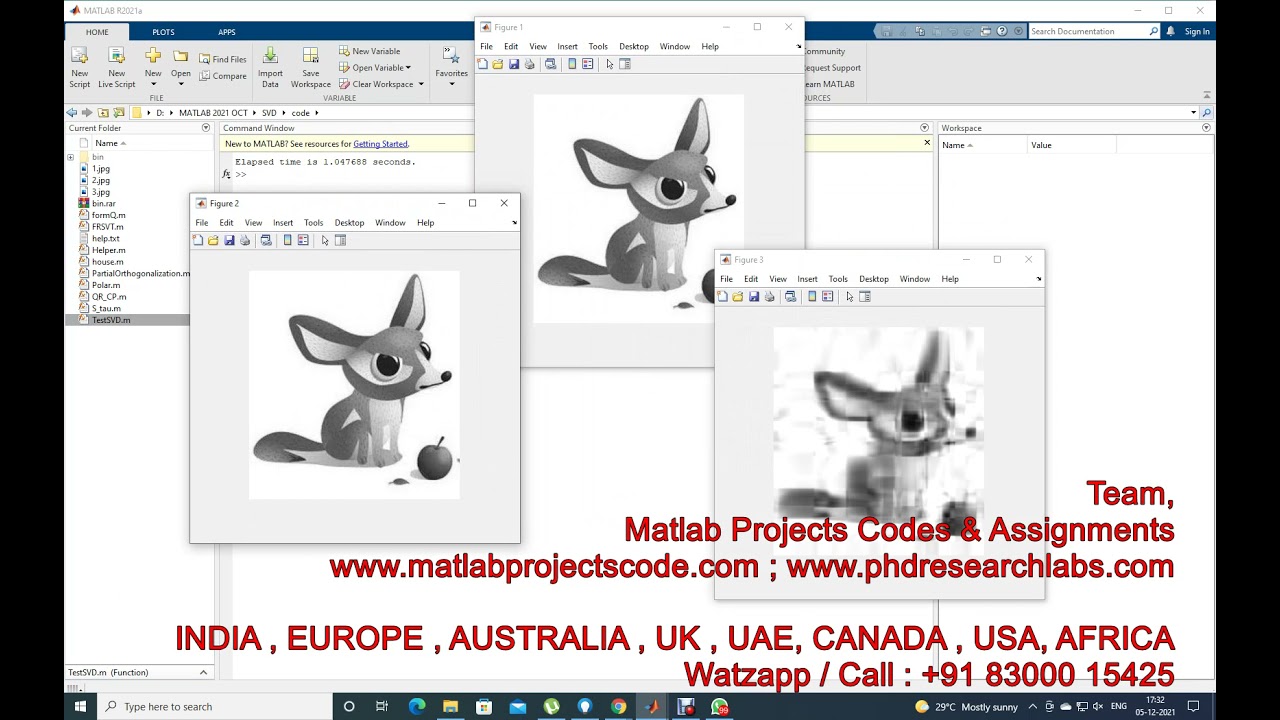The image size is (1280, 720).
Task: Open Tools menu in Figure 2
Action: pos(314,223)
